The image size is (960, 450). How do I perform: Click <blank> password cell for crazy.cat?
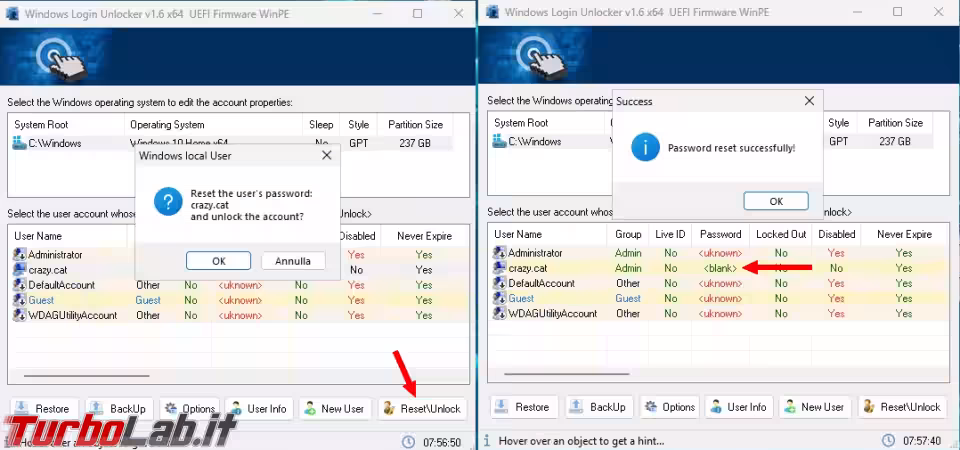pos(721,268)
